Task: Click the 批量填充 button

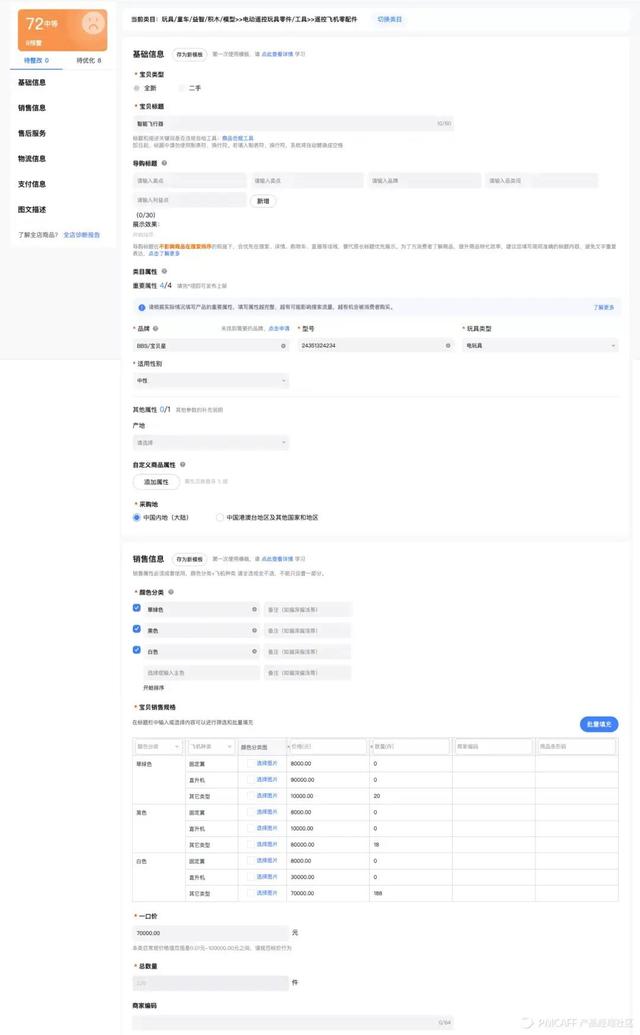Action: (x=599, y=724)
